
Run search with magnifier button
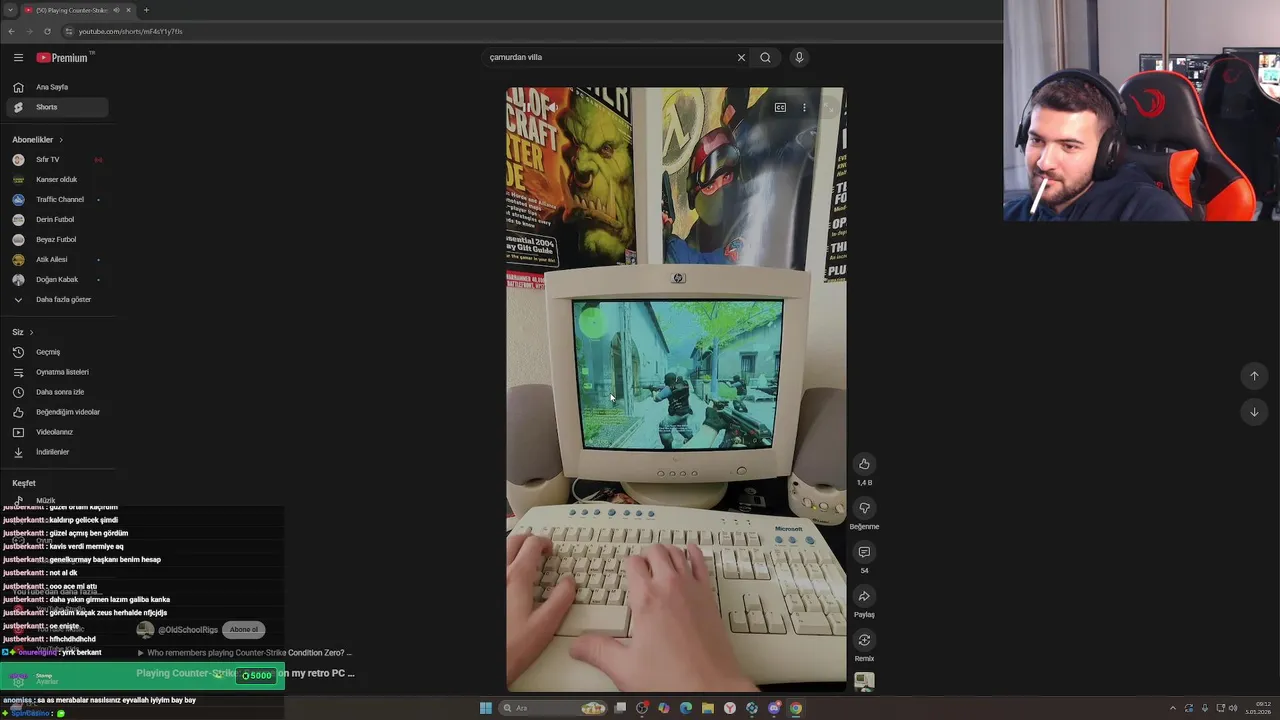click(765, 57)
